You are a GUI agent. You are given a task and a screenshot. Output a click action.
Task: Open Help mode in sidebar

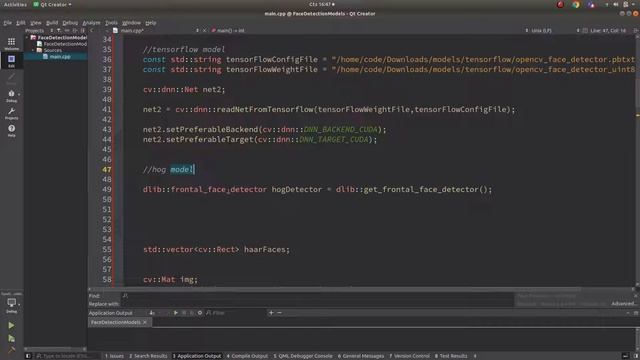click(x=11, y=131)
